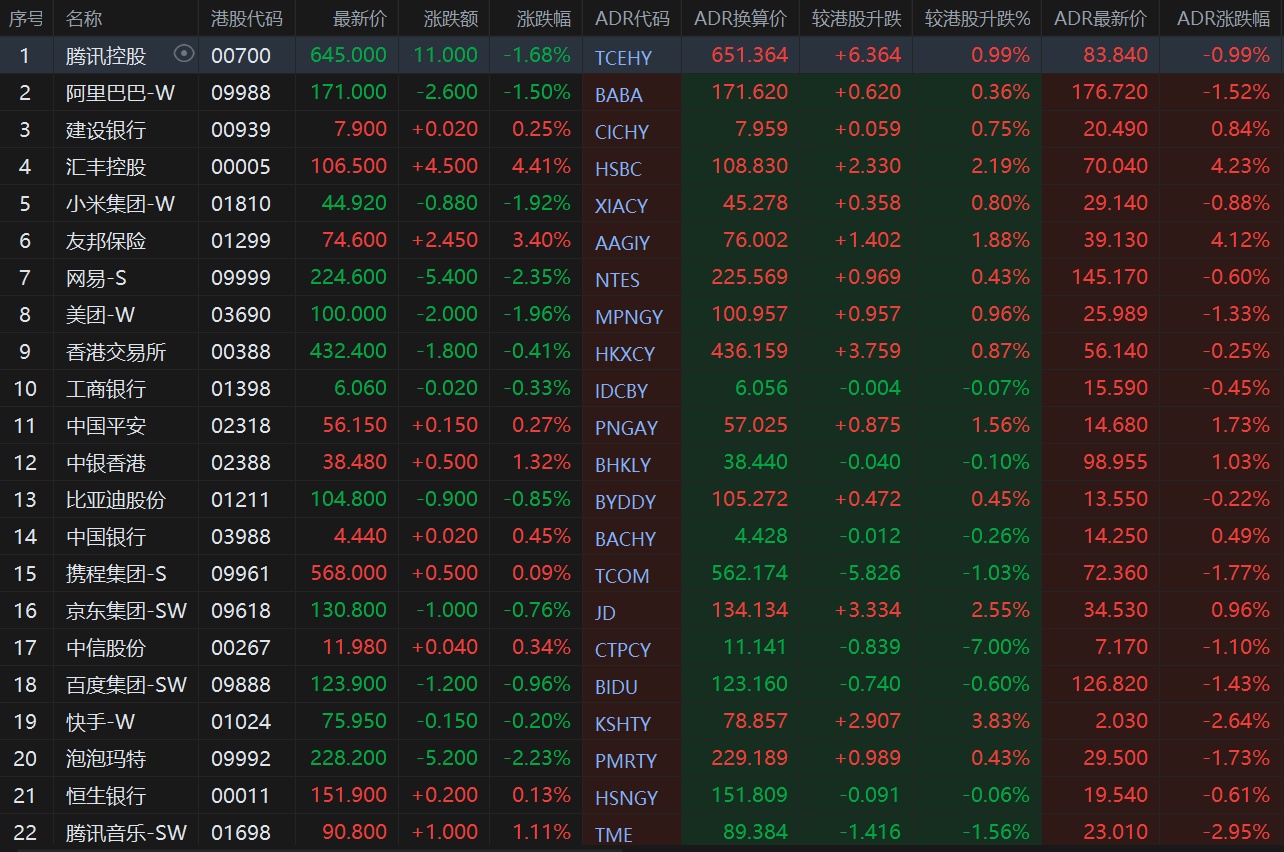
Task: Click the ADR代码 column header
Action: click(632, 18)
